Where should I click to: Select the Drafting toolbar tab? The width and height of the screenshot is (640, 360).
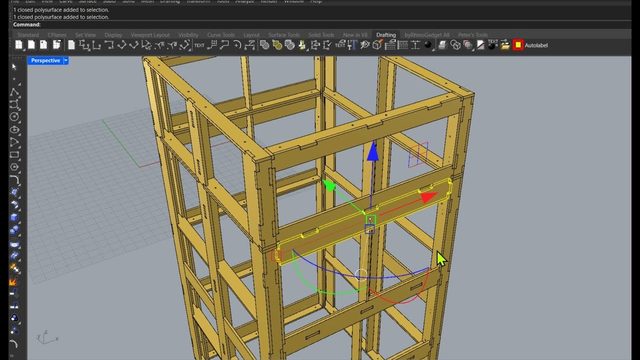click(x=386, y=35)
